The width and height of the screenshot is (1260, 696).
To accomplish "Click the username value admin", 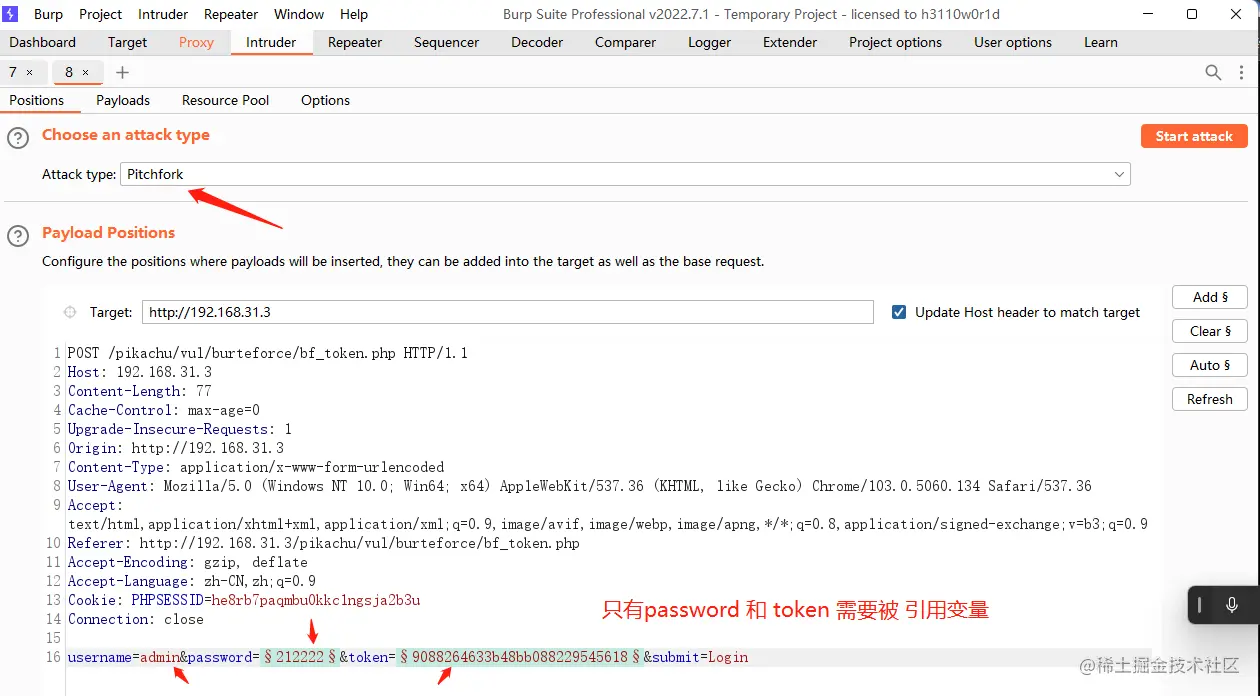I will coord(160,657).
